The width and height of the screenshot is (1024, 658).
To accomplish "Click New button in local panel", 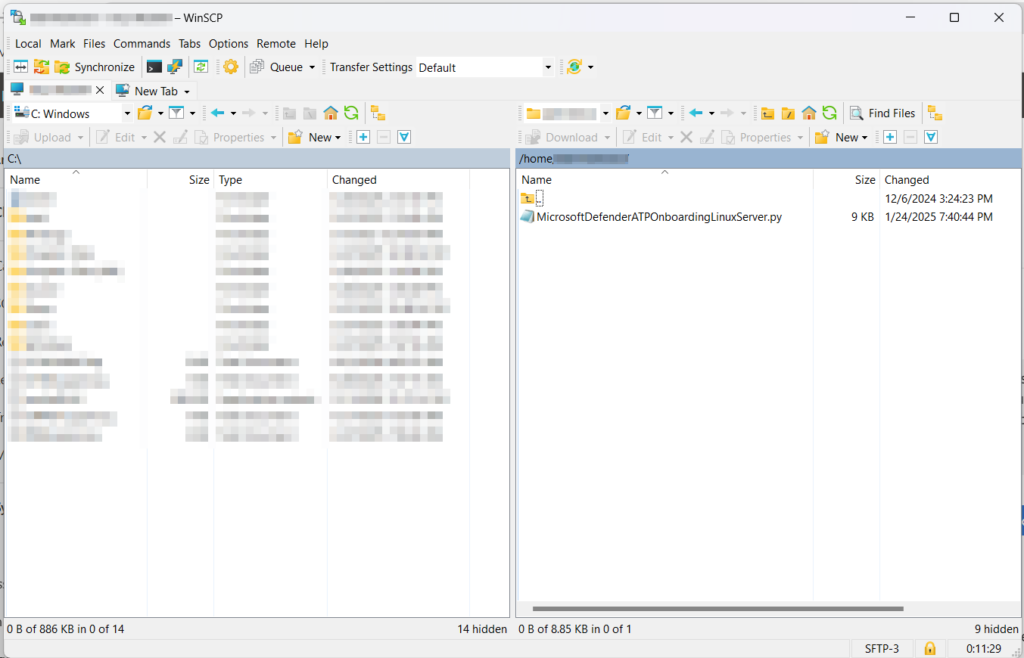I will click(315, 137).
